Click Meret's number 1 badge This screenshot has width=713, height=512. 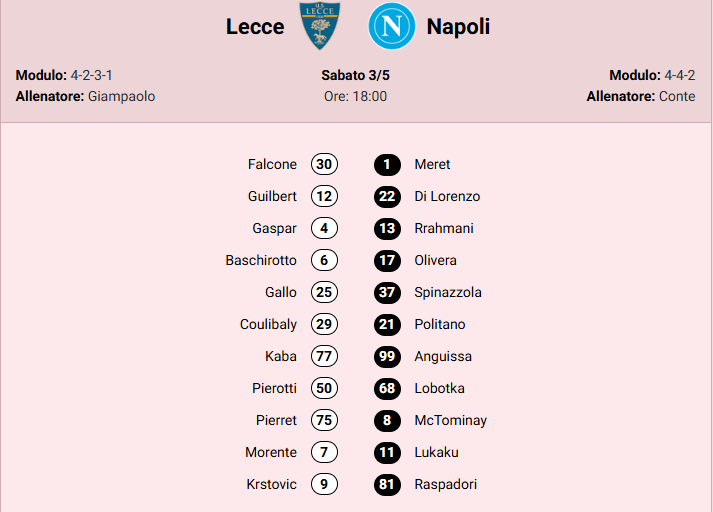click(387, 164)
